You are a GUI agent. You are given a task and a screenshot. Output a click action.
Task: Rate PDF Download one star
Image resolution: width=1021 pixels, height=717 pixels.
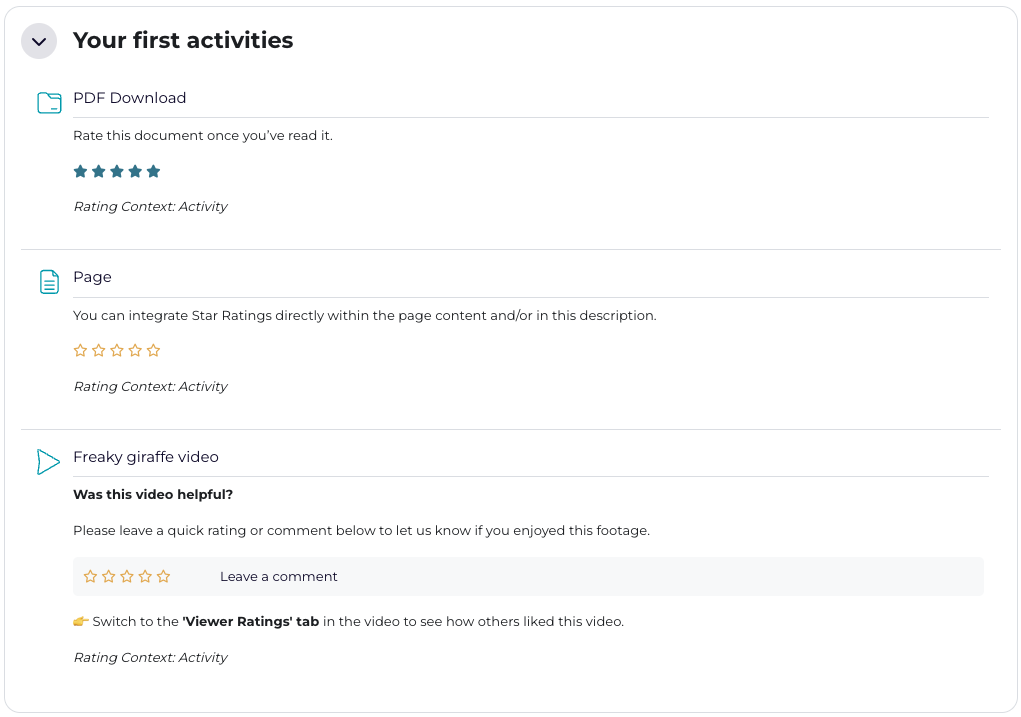(x=81, y=171)
